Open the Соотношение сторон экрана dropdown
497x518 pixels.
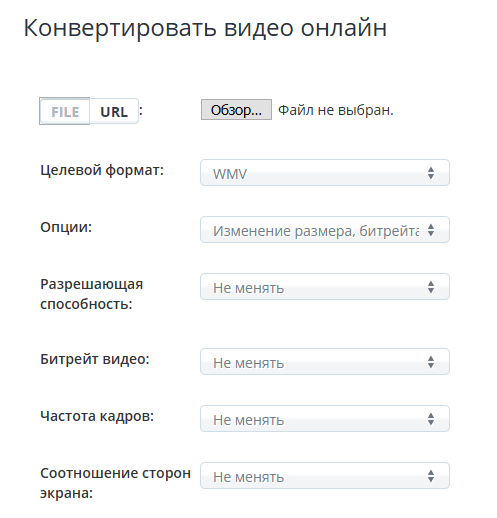click(325, 476)
